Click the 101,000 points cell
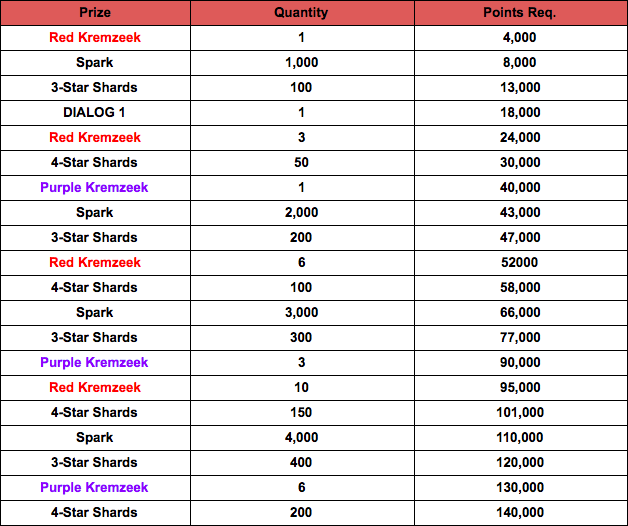This screenshot has height=526, width=628. 520,413
